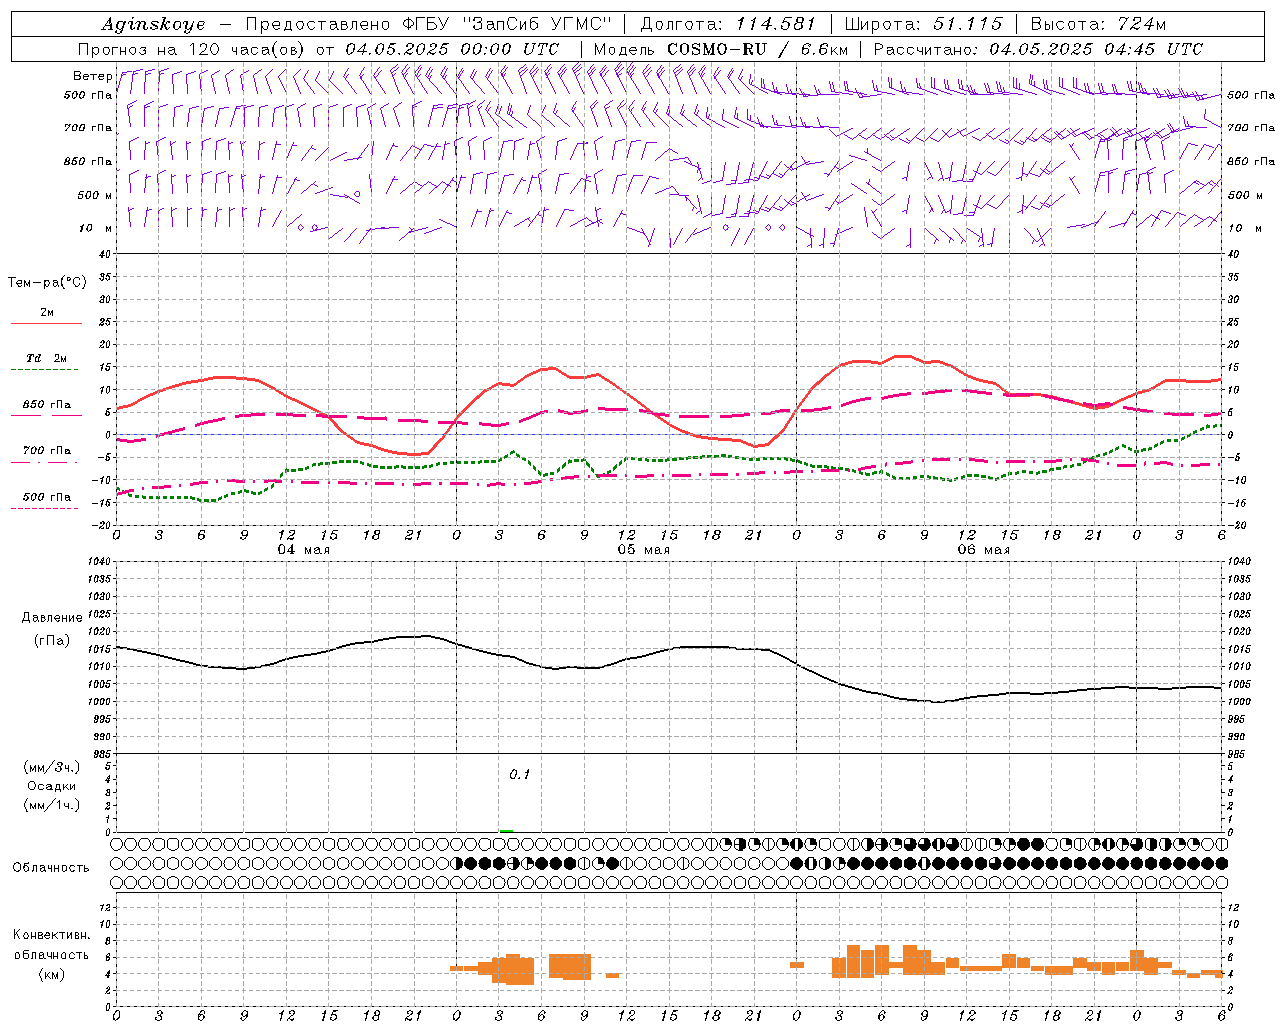Click the precipitation amount "0.1"

(x=520, y=774)
